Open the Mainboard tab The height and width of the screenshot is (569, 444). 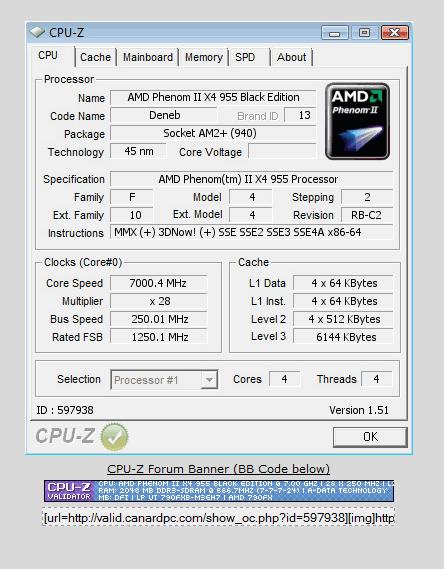pos(148,57)
